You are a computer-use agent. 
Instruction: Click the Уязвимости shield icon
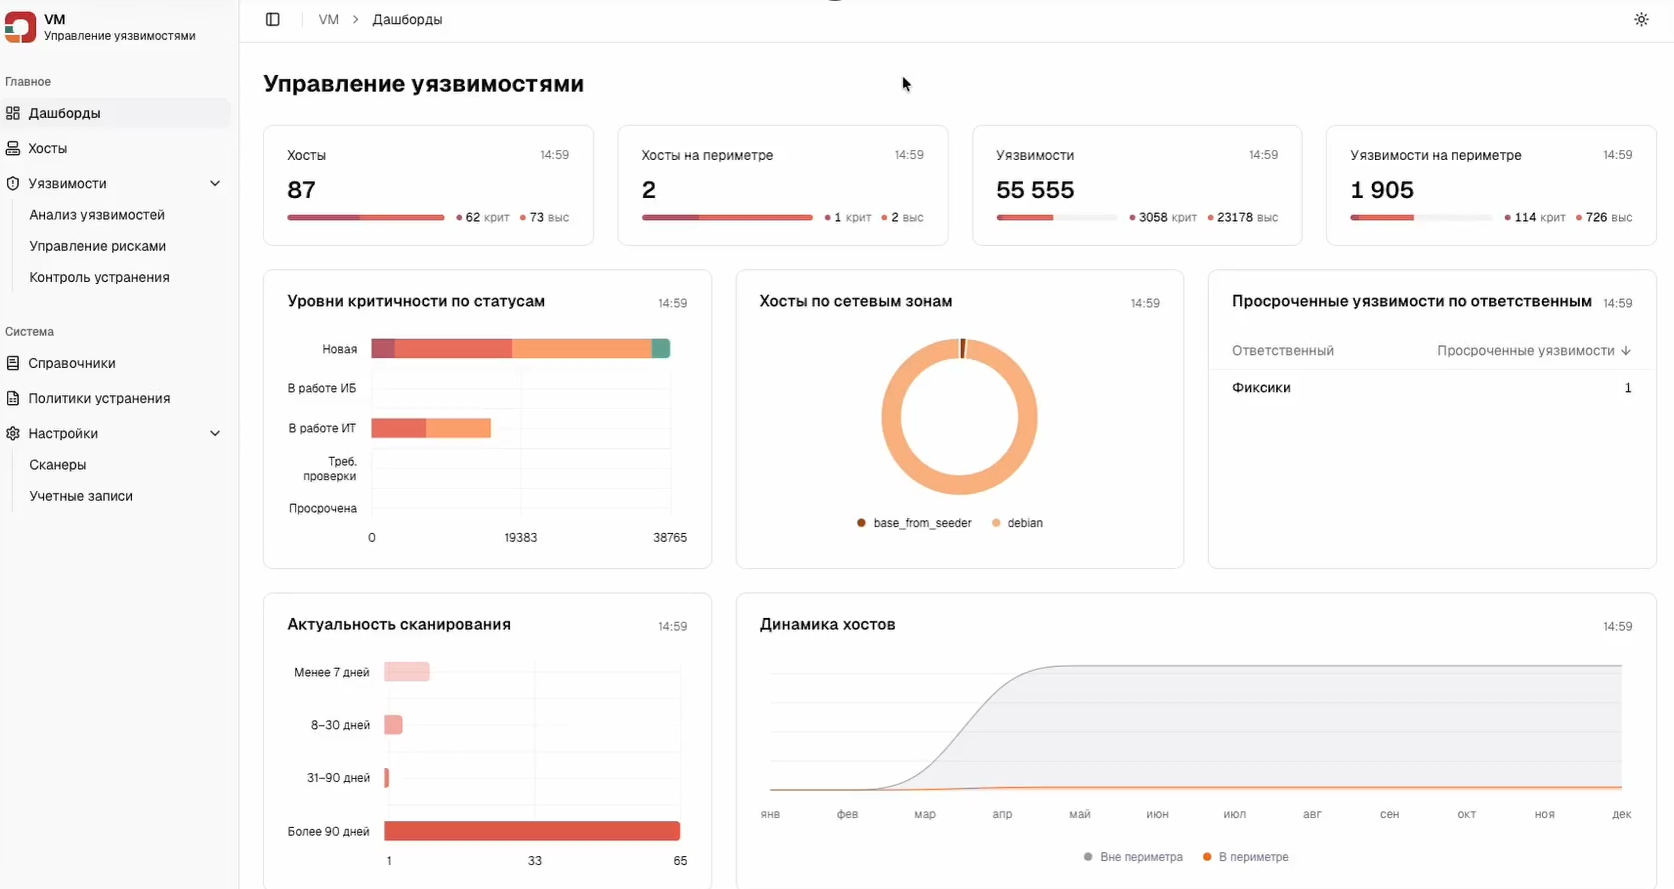(13, 183)
